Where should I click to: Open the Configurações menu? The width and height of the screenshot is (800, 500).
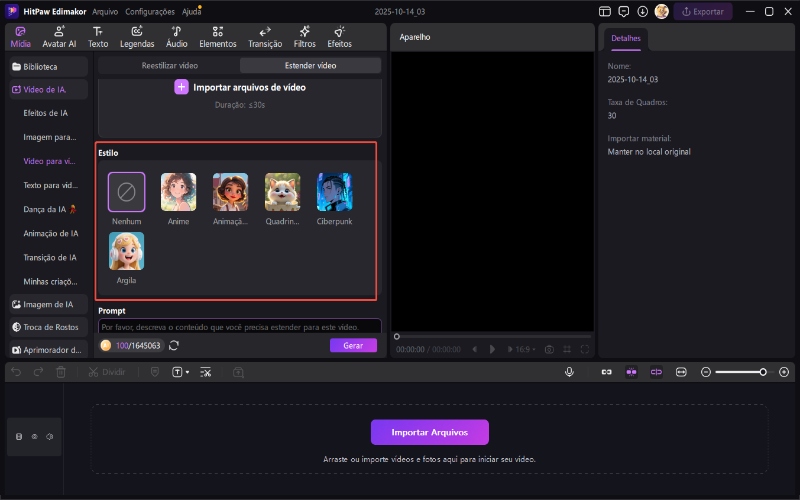pos(150,11)
